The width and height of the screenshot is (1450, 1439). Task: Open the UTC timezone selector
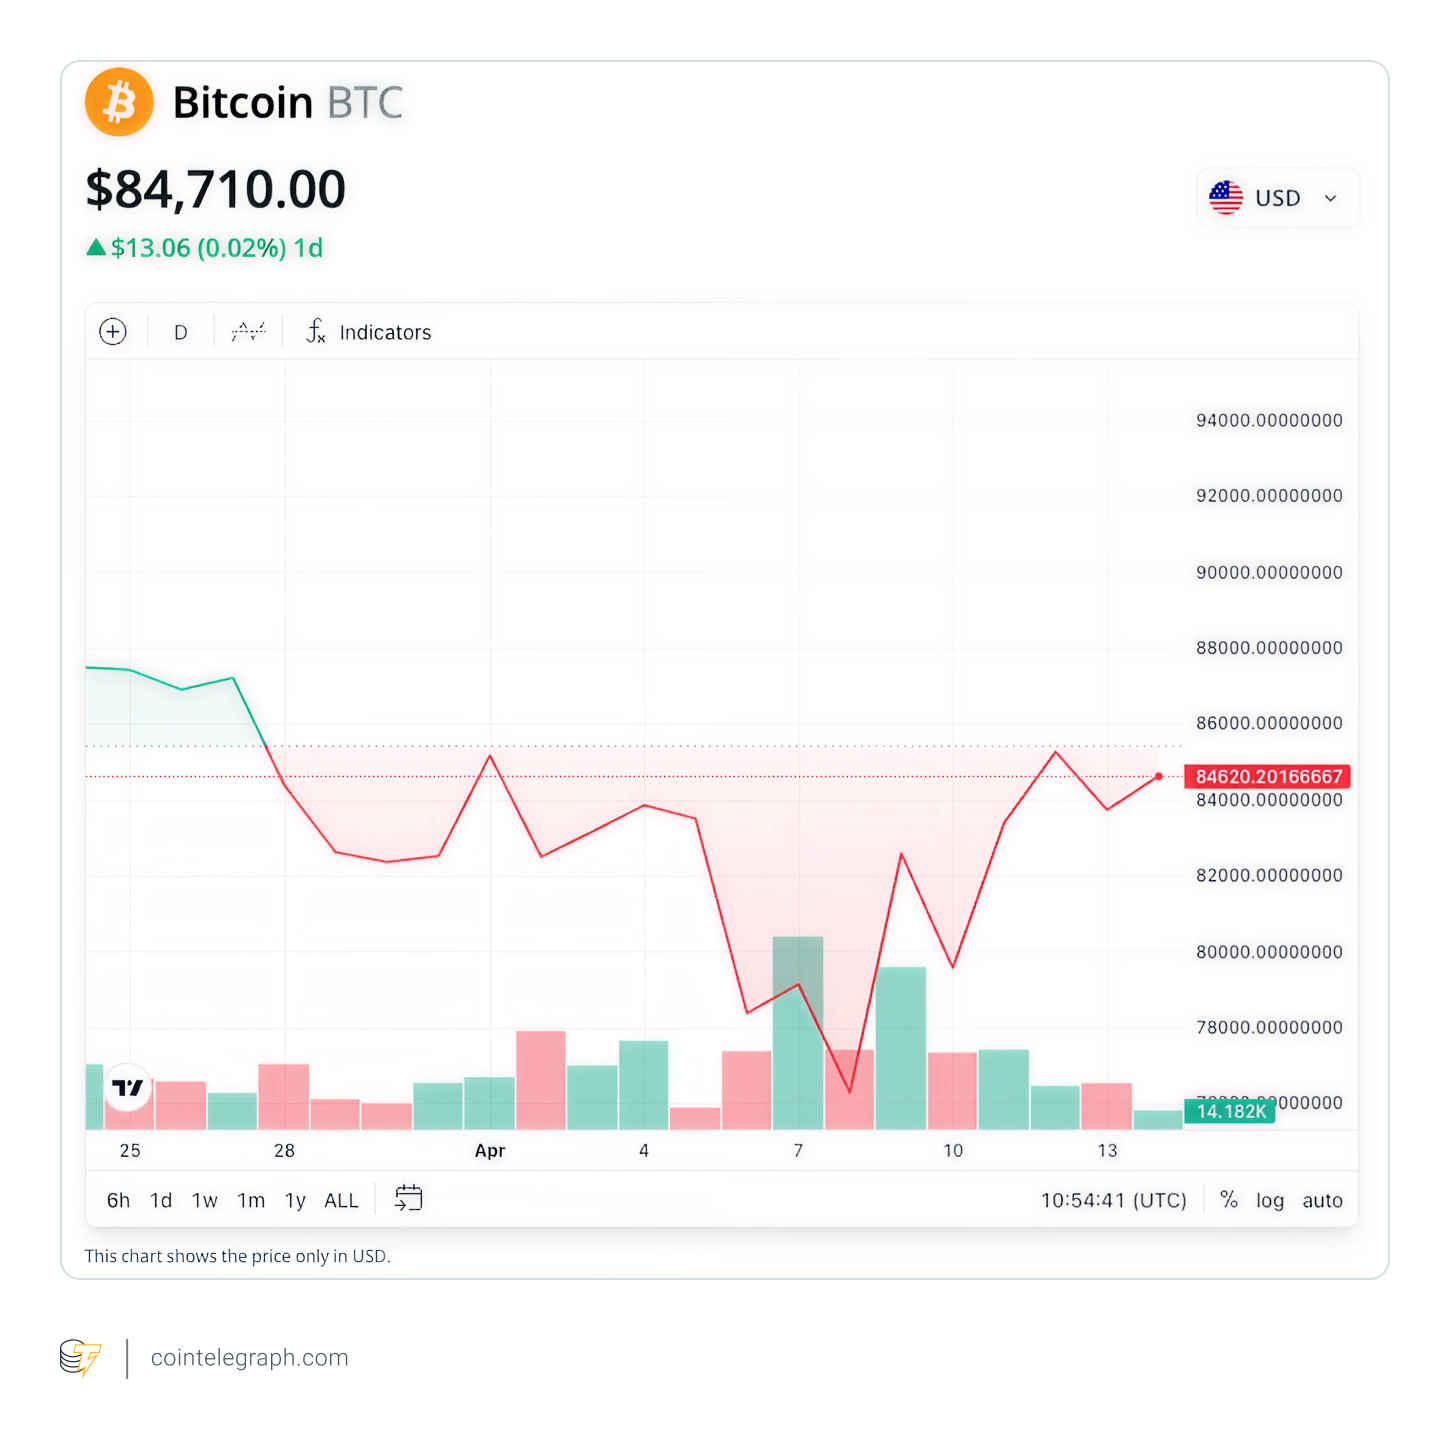click(1113, 1200)
